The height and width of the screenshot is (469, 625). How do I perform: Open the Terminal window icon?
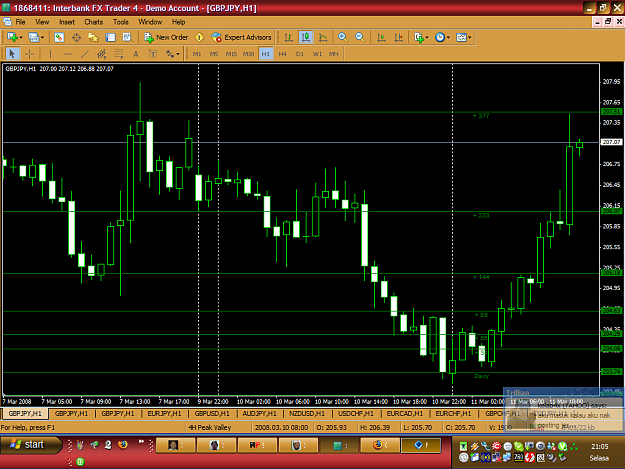110,37
